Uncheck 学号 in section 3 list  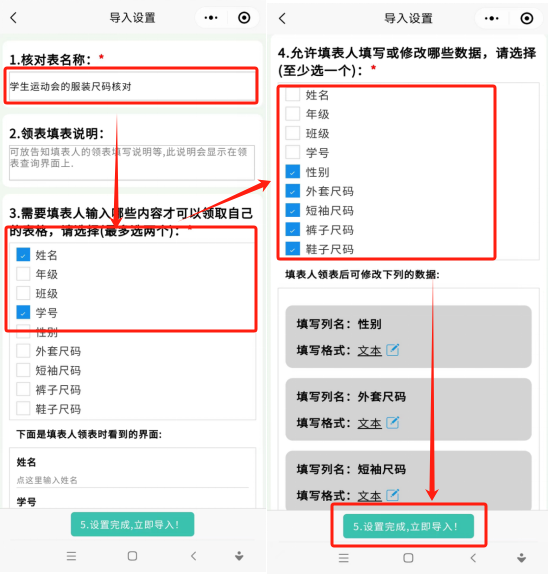point(23,312)
